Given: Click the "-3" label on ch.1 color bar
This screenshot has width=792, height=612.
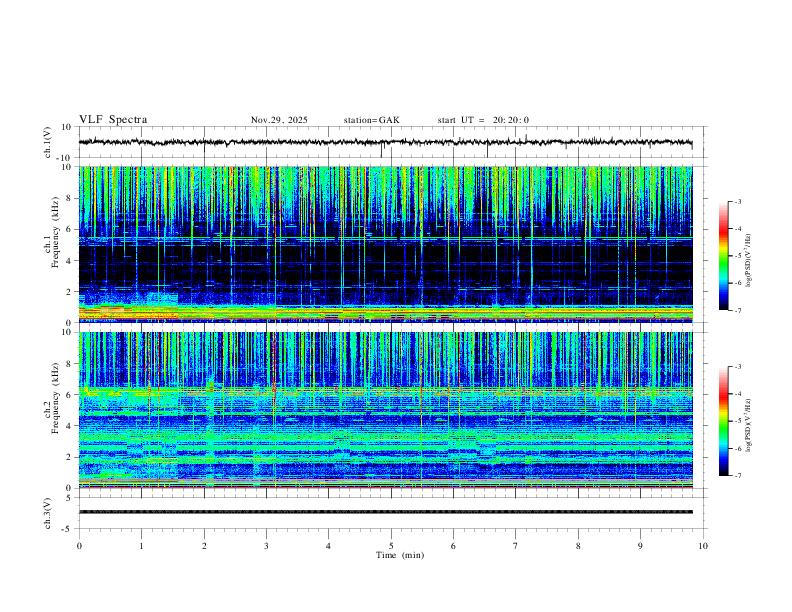Looking at the screenshot, I should click(737, 201).
